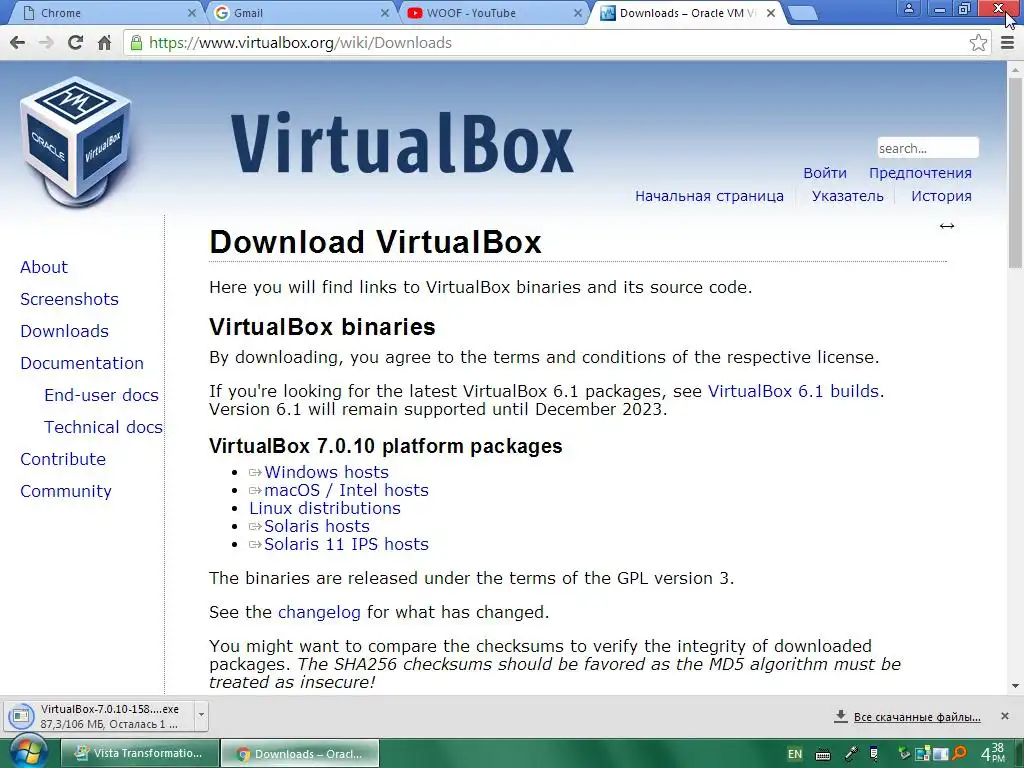Go to Downloads in the sidebar
This screenshot has height=768, width=1024.
point(65,331)
